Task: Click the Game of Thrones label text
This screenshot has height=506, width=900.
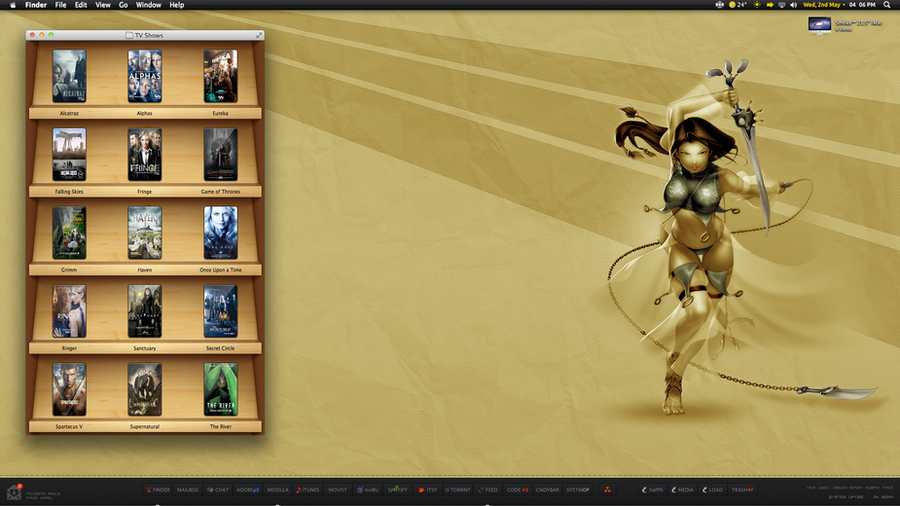Action: tap(220, 192)
